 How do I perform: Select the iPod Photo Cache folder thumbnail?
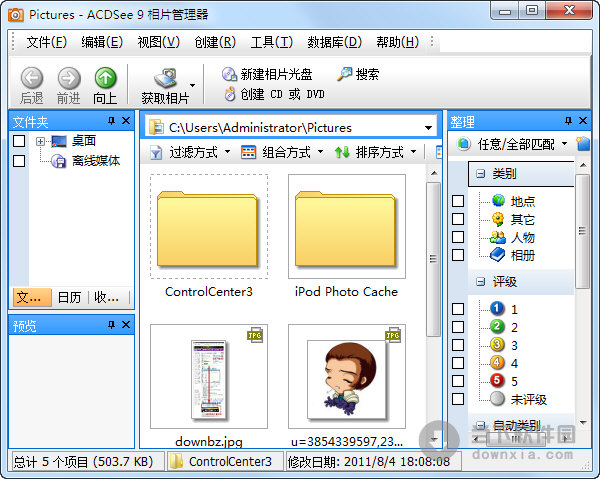(347, 226)
